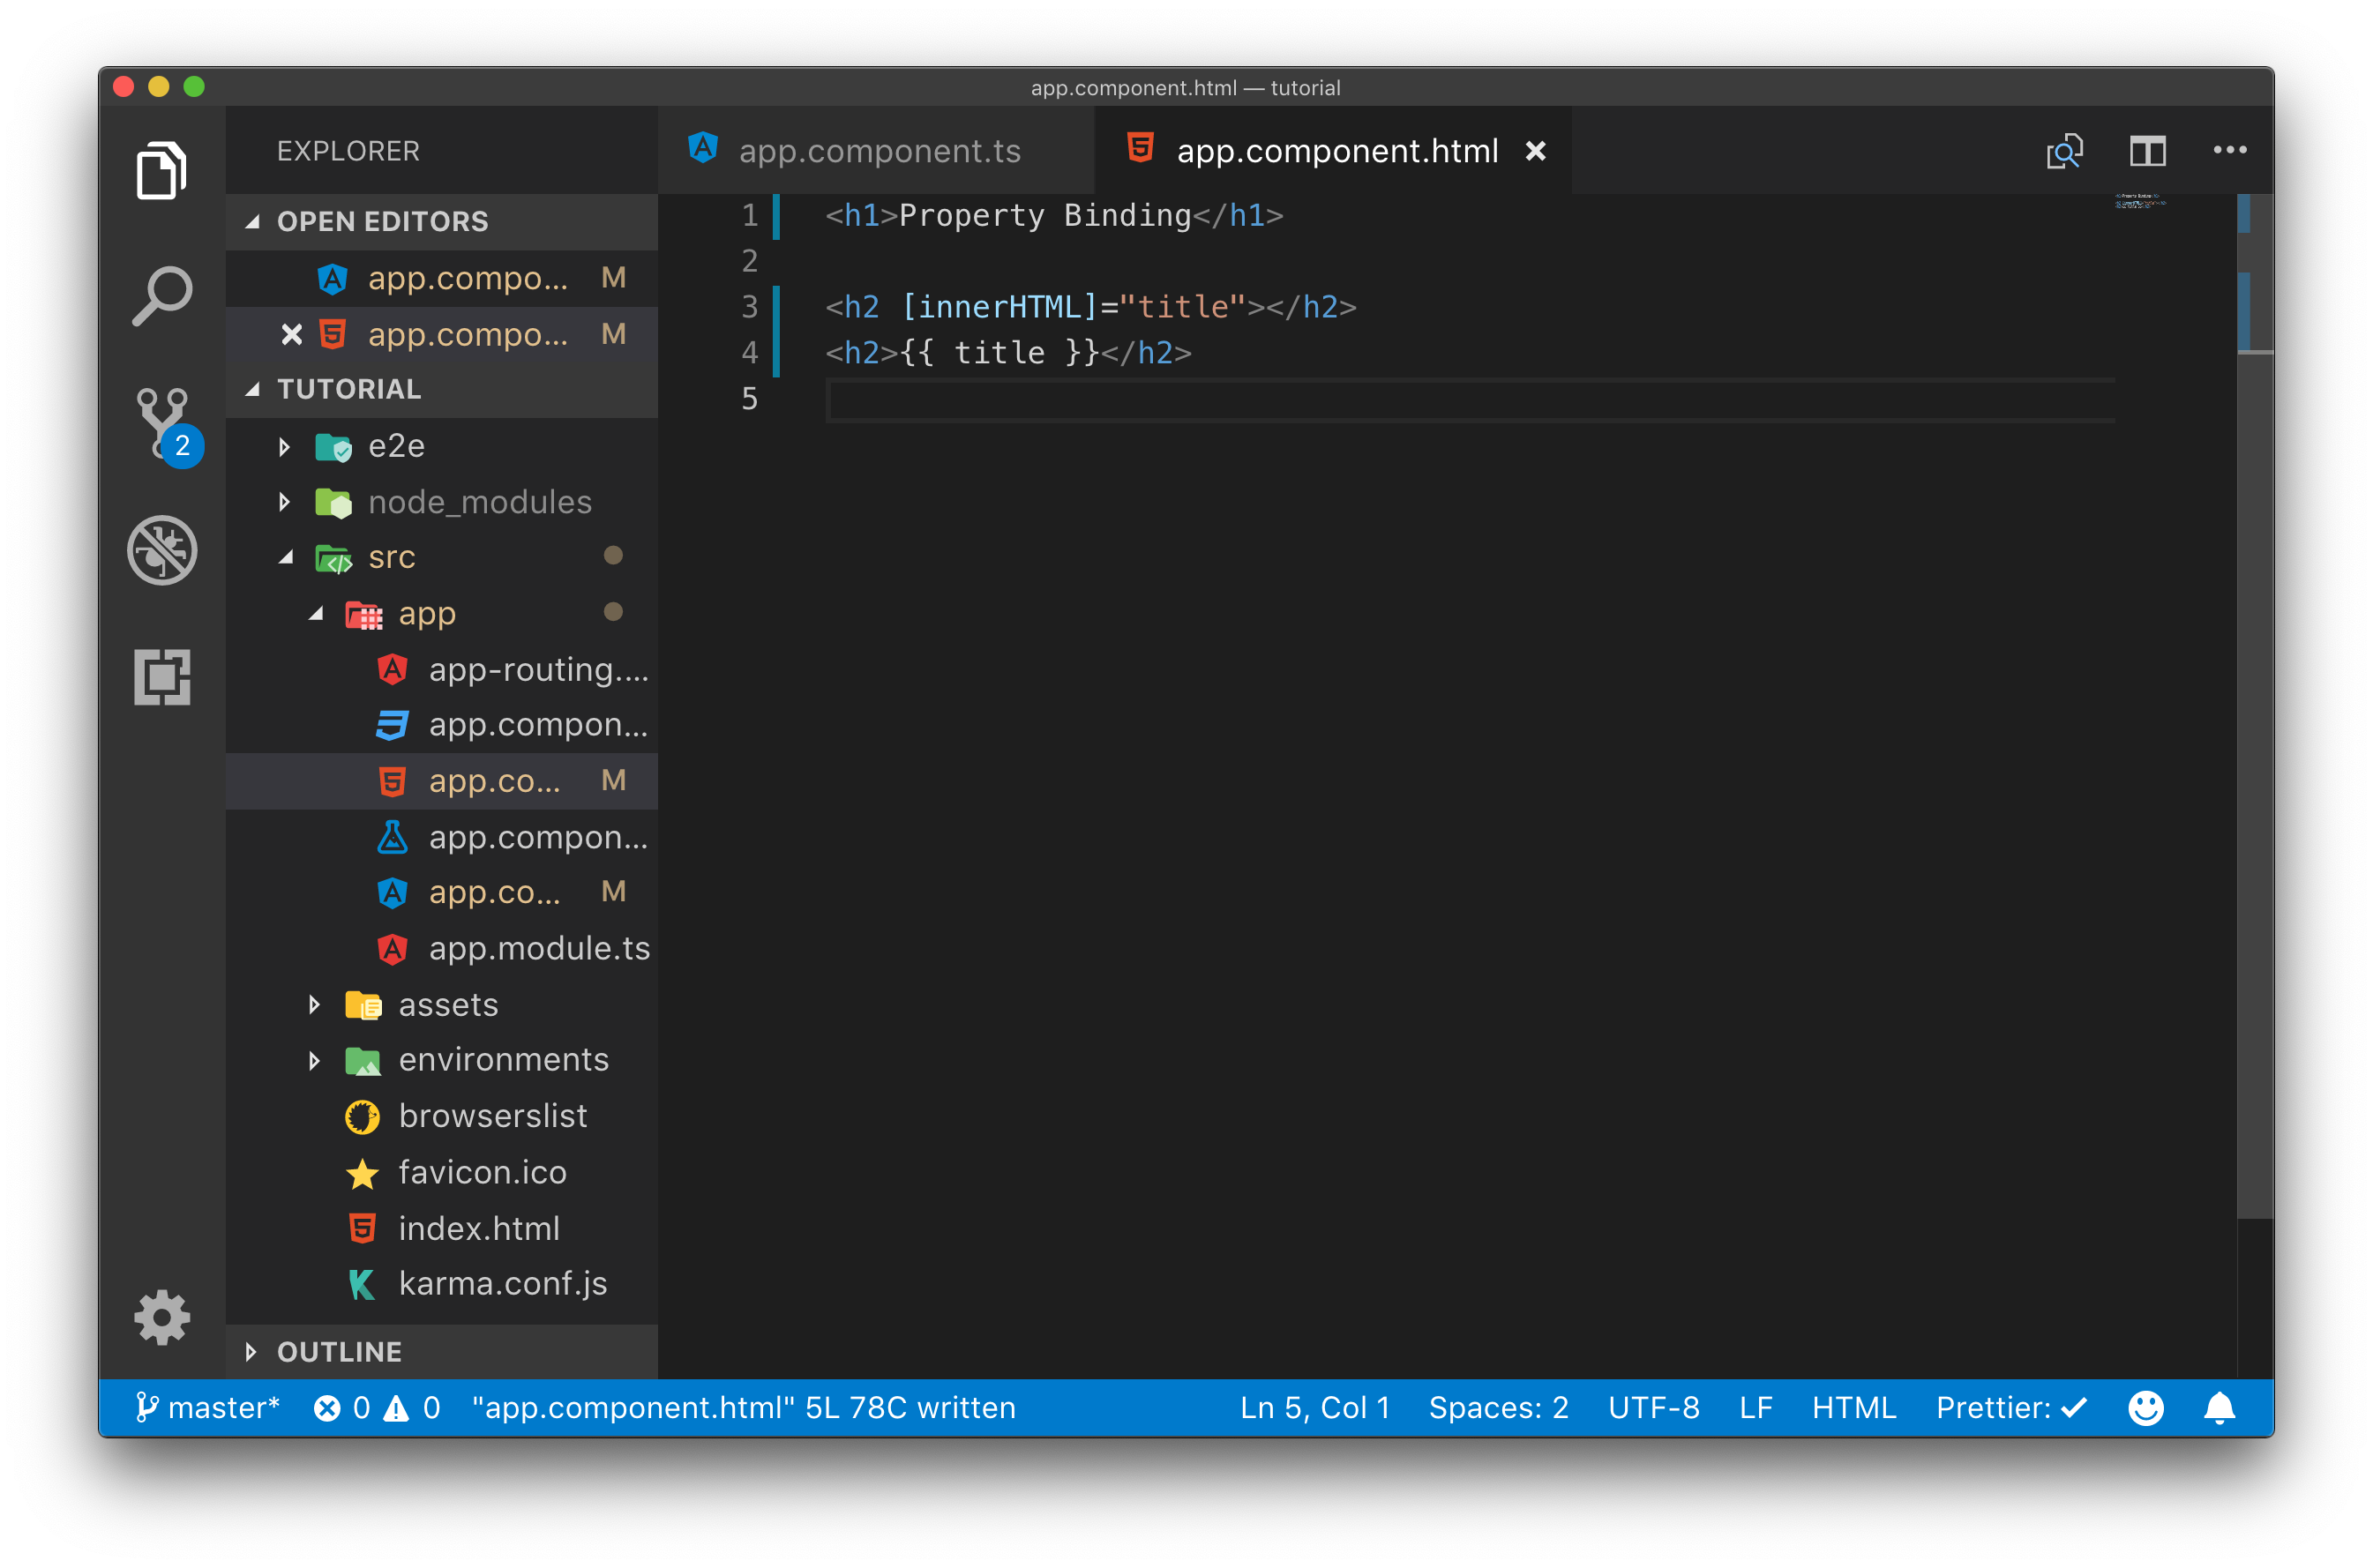Close the app.component.html tab
2373x1568 pixels.
pos(1535,151)
